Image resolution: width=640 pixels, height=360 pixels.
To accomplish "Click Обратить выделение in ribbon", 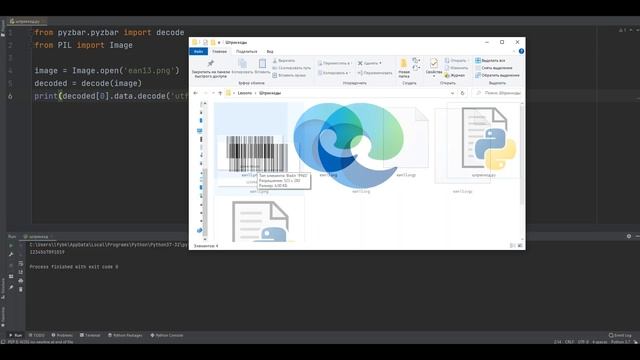I will click(497, 75).
